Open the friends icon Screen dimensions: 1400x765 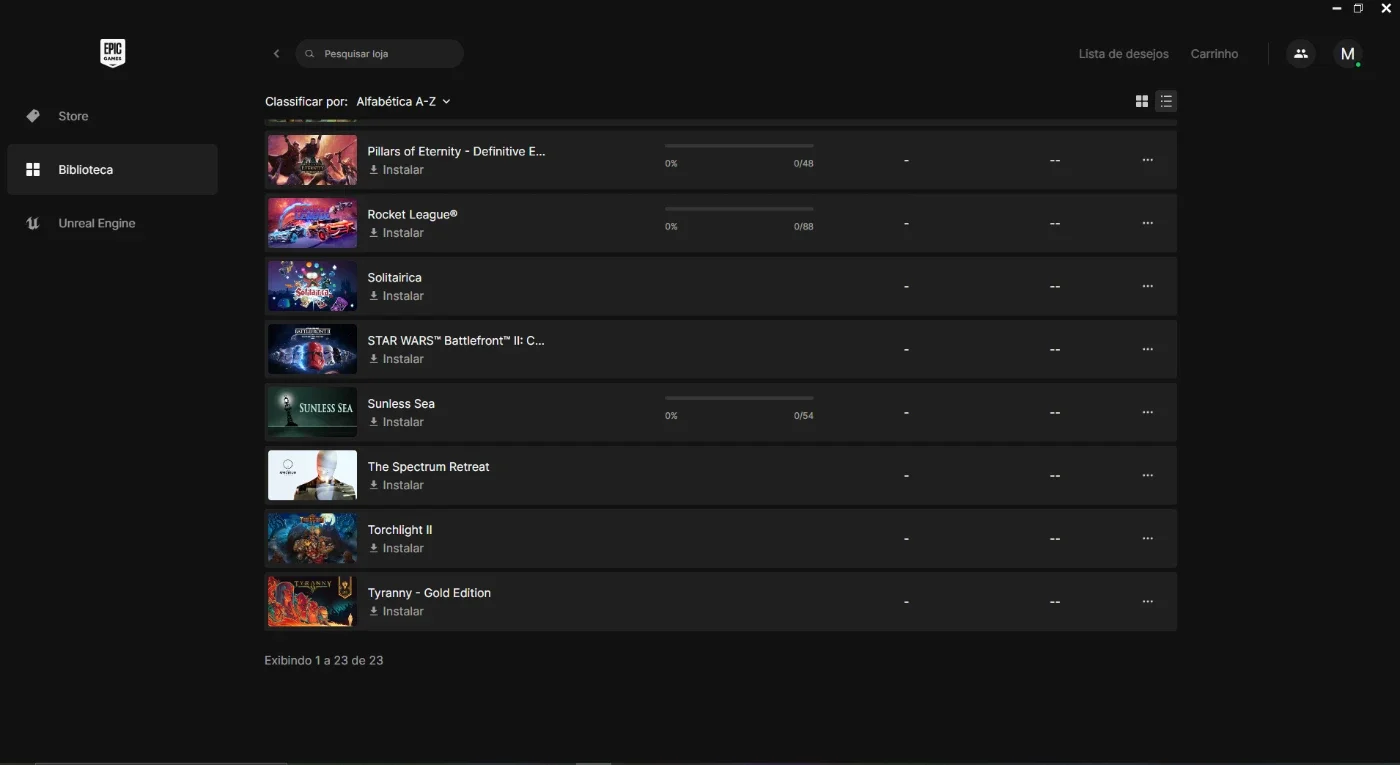point(1300,54)
